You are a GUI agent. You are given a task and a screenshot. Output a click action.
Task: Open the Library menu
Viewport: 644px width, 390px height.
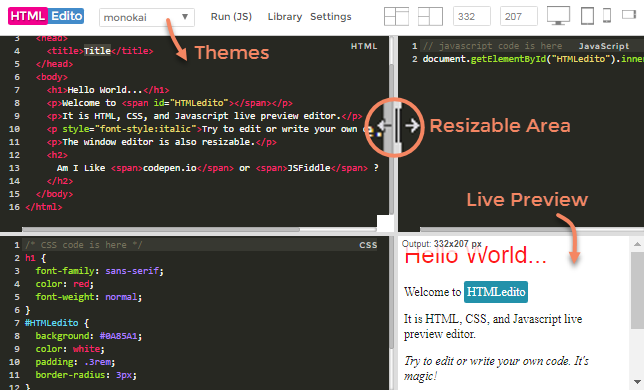click(285, 16)
